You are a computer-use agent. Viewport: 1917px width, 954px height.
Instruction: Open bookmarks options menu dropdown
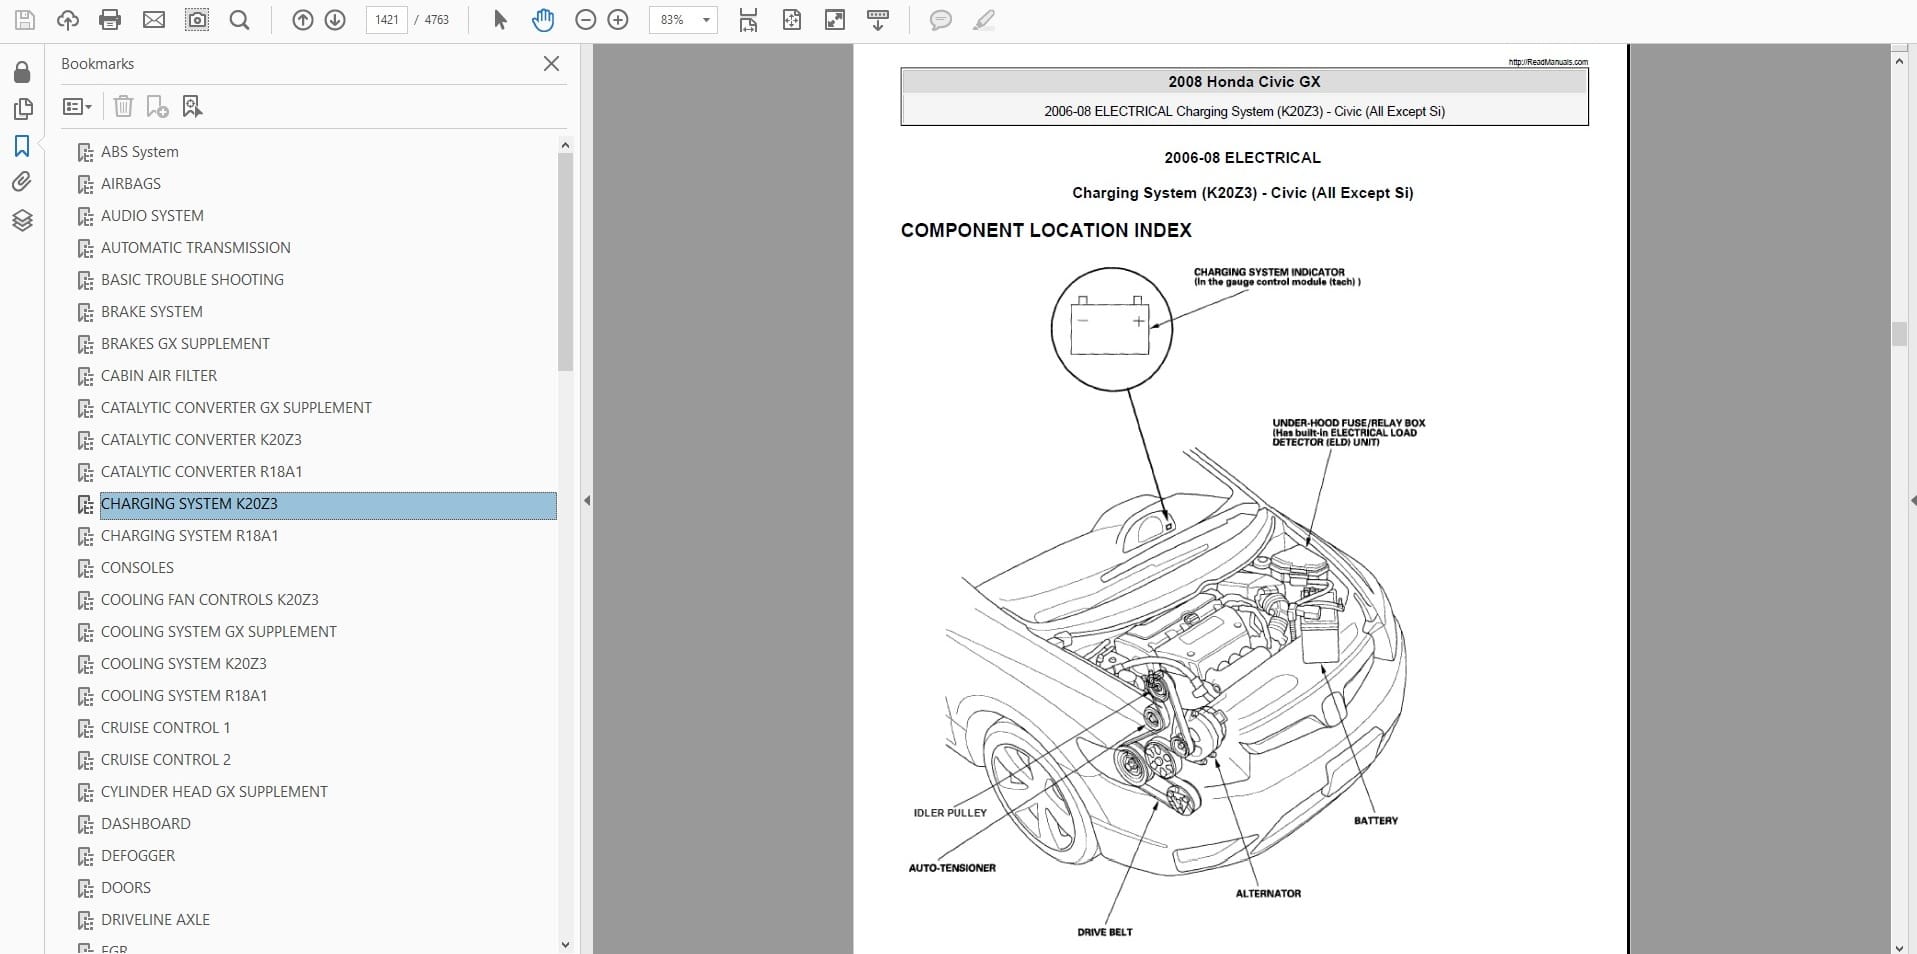77,106
